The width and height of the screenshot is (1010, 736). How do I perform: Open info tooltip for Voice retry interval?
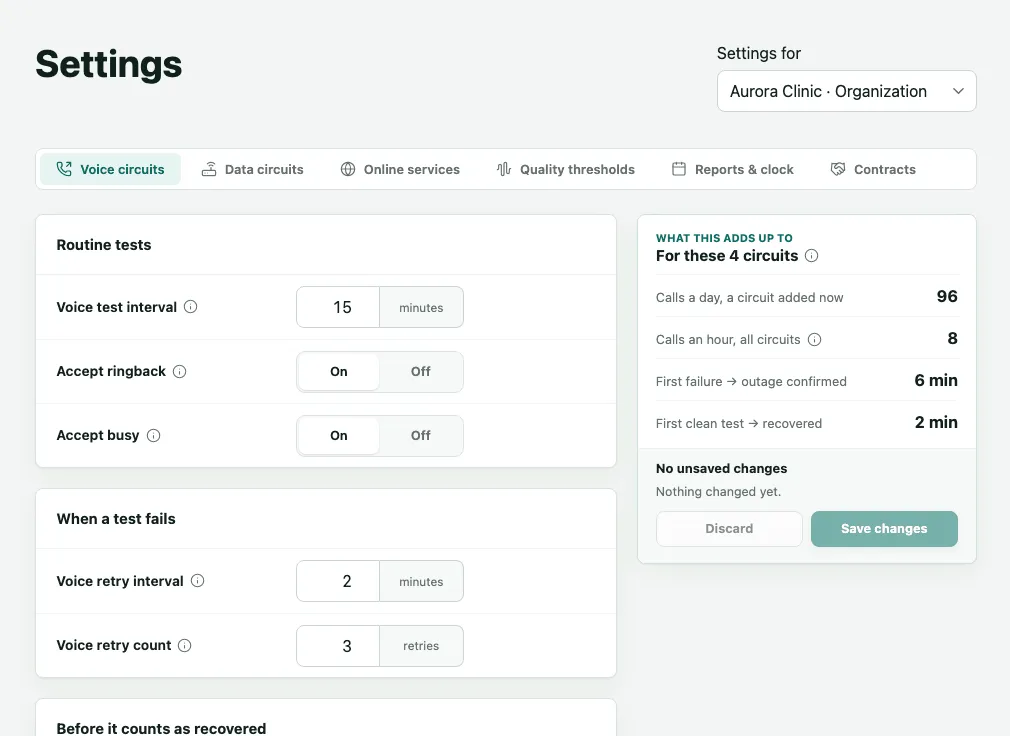point(198,581)
